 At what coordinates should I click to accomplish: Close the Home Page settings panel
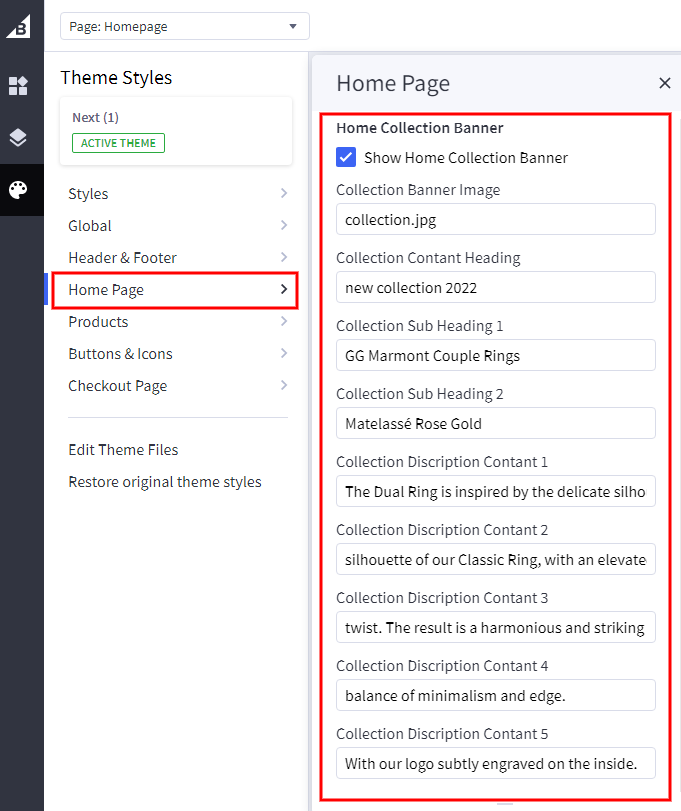664,83
